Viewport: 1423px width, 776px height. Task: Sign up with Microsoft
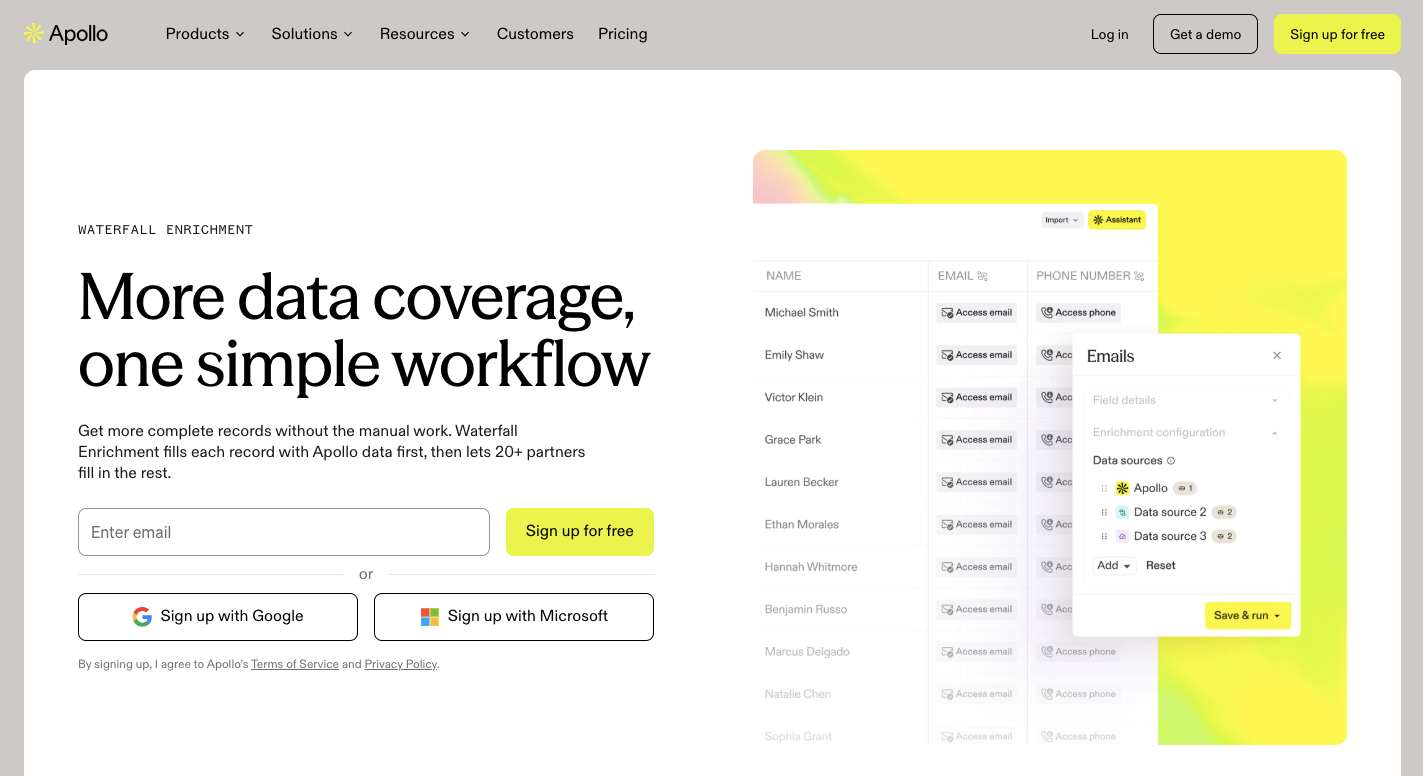click(514, 617)
